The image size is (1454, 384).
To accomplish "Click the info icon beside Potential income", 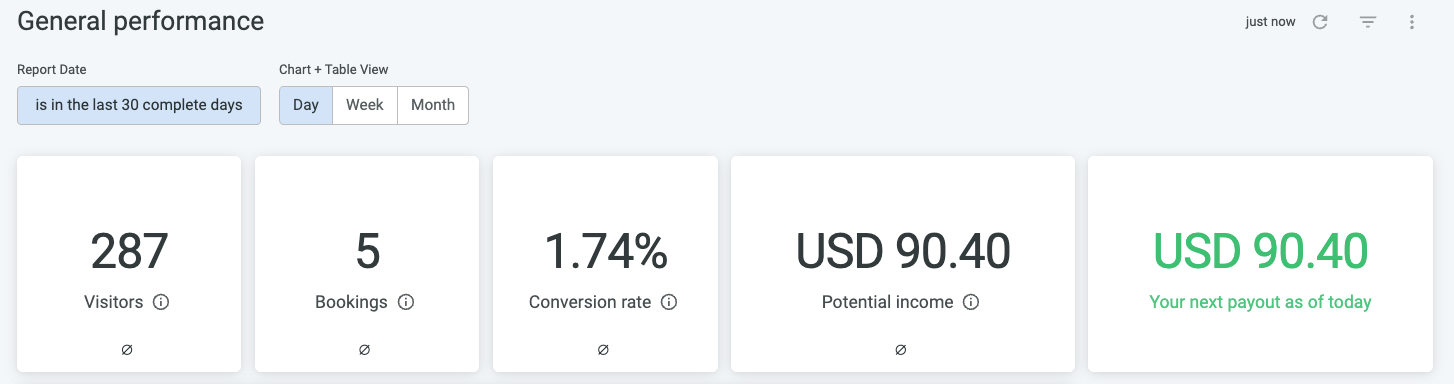I will point(971,302).
